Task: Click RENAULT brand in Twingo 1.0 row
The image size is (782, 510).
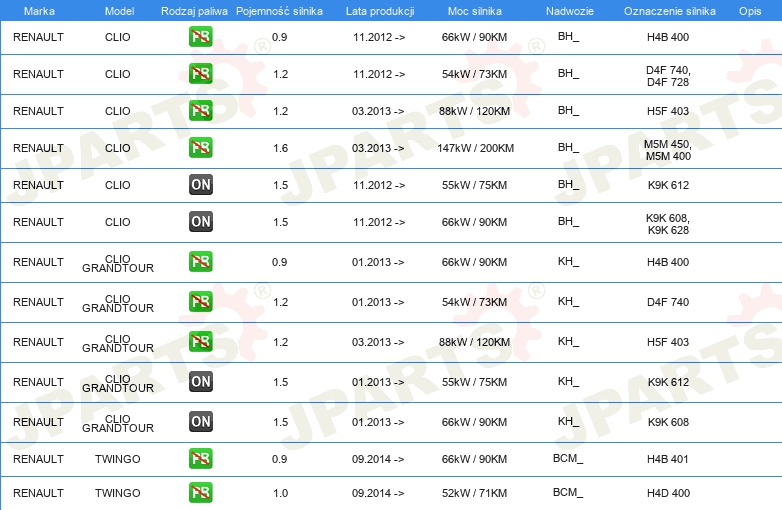Action: tap(38, 493)
